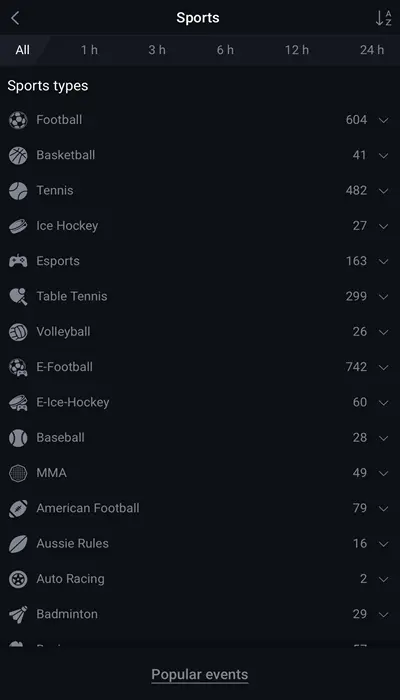Expand the E-Football row chevron
The width and height of the screenshot is (400, 700).
point(383,367)
